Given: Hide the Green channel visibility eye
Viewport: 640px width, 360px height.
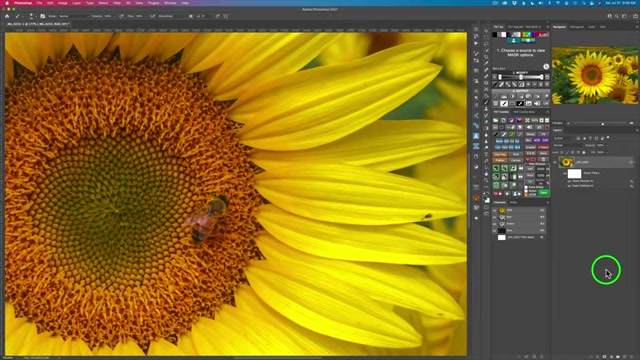Looking at the screenshot, I should [495, 224].
